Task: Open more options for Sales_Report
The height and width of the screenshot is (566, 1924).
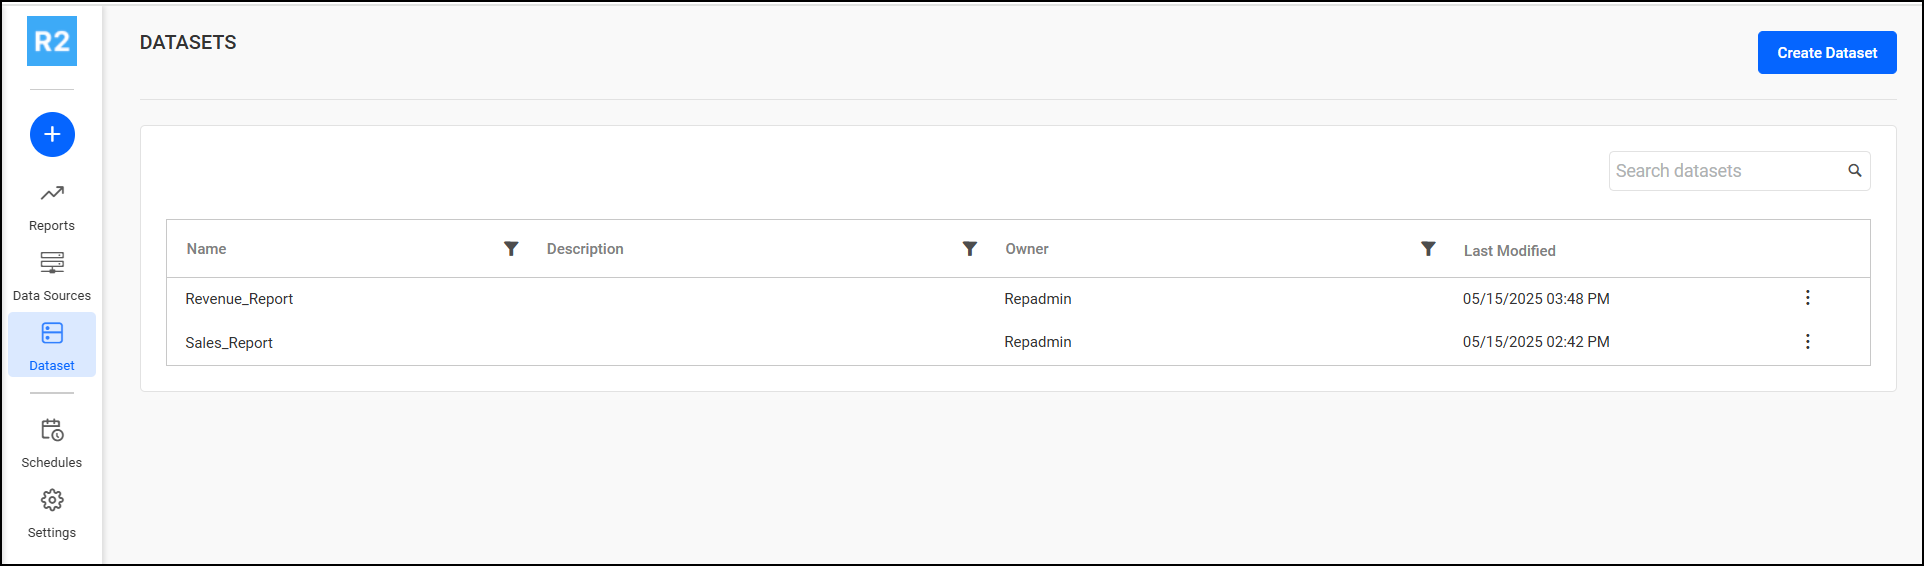Action: [x=1807, y=342]
